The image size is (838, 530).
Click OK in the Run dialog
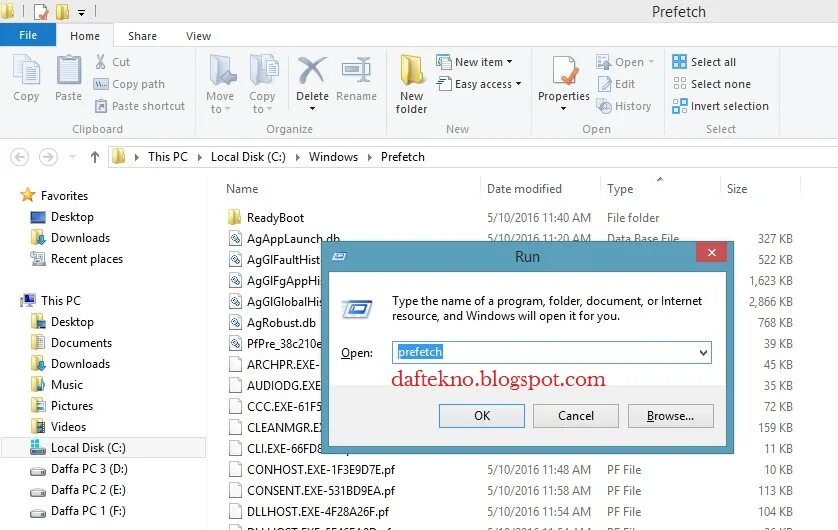(x=482, y=416)
